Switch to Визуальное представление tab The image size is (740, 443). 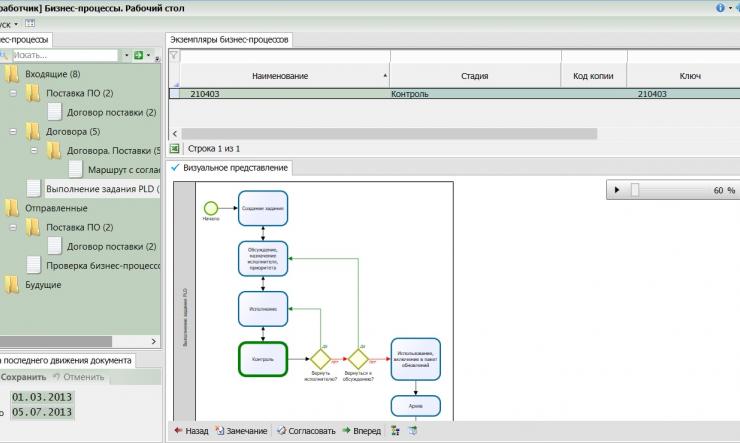[x=235, y=167]
